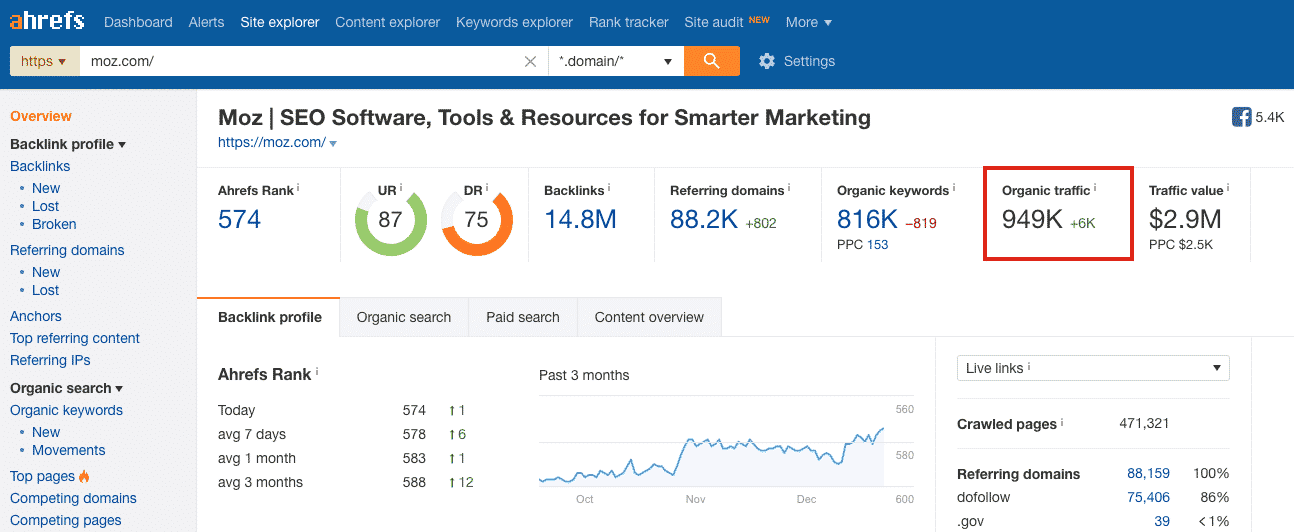Image resolution: width=1294 pixels, height=532 pixels.
Task: Switch to the Content overview tab
Action: tap(649, 317)
